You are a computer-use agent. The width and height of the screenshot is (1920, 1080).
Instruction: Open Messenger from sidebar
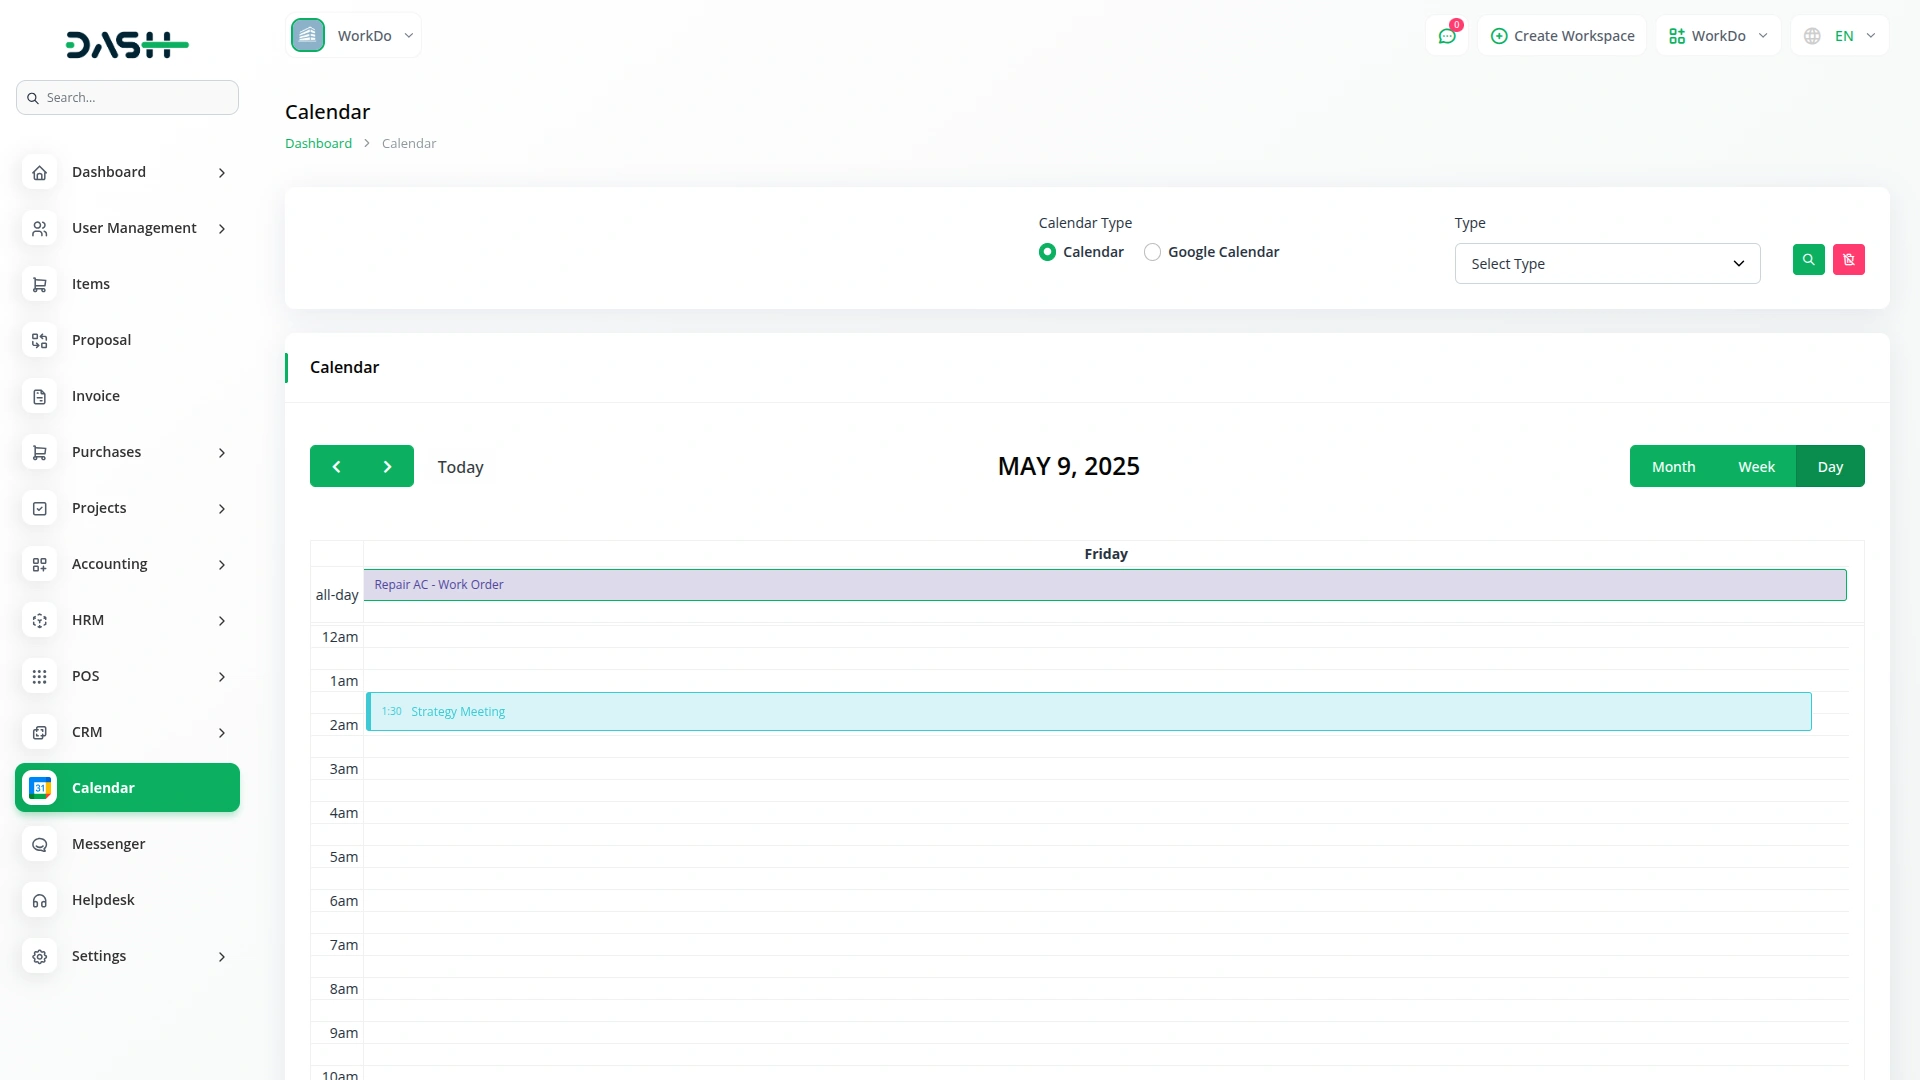coord(108,844)
